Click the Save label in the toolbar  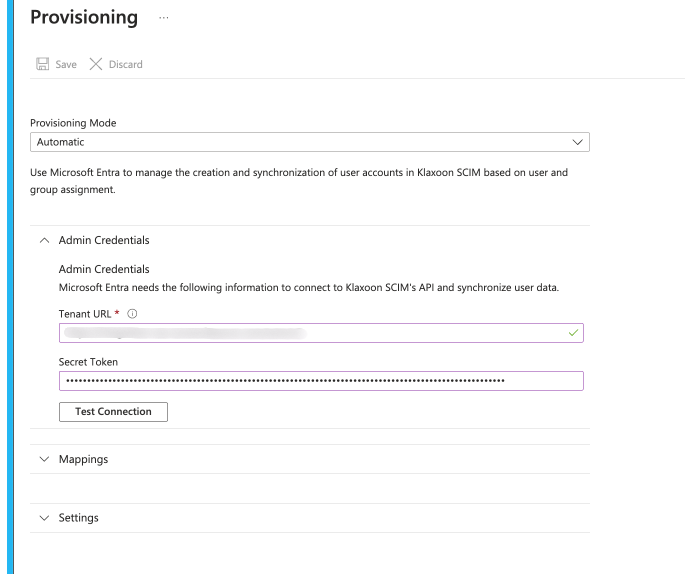coord(66,64)
